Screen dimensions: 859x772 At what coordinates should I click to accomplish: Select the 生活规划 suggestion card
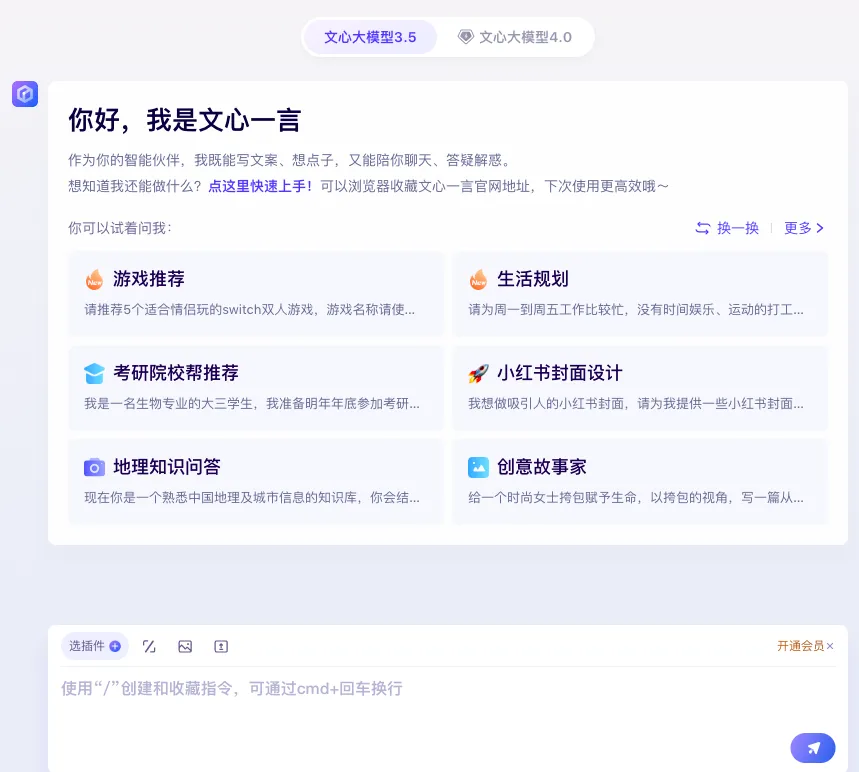(x=640, y=293)
